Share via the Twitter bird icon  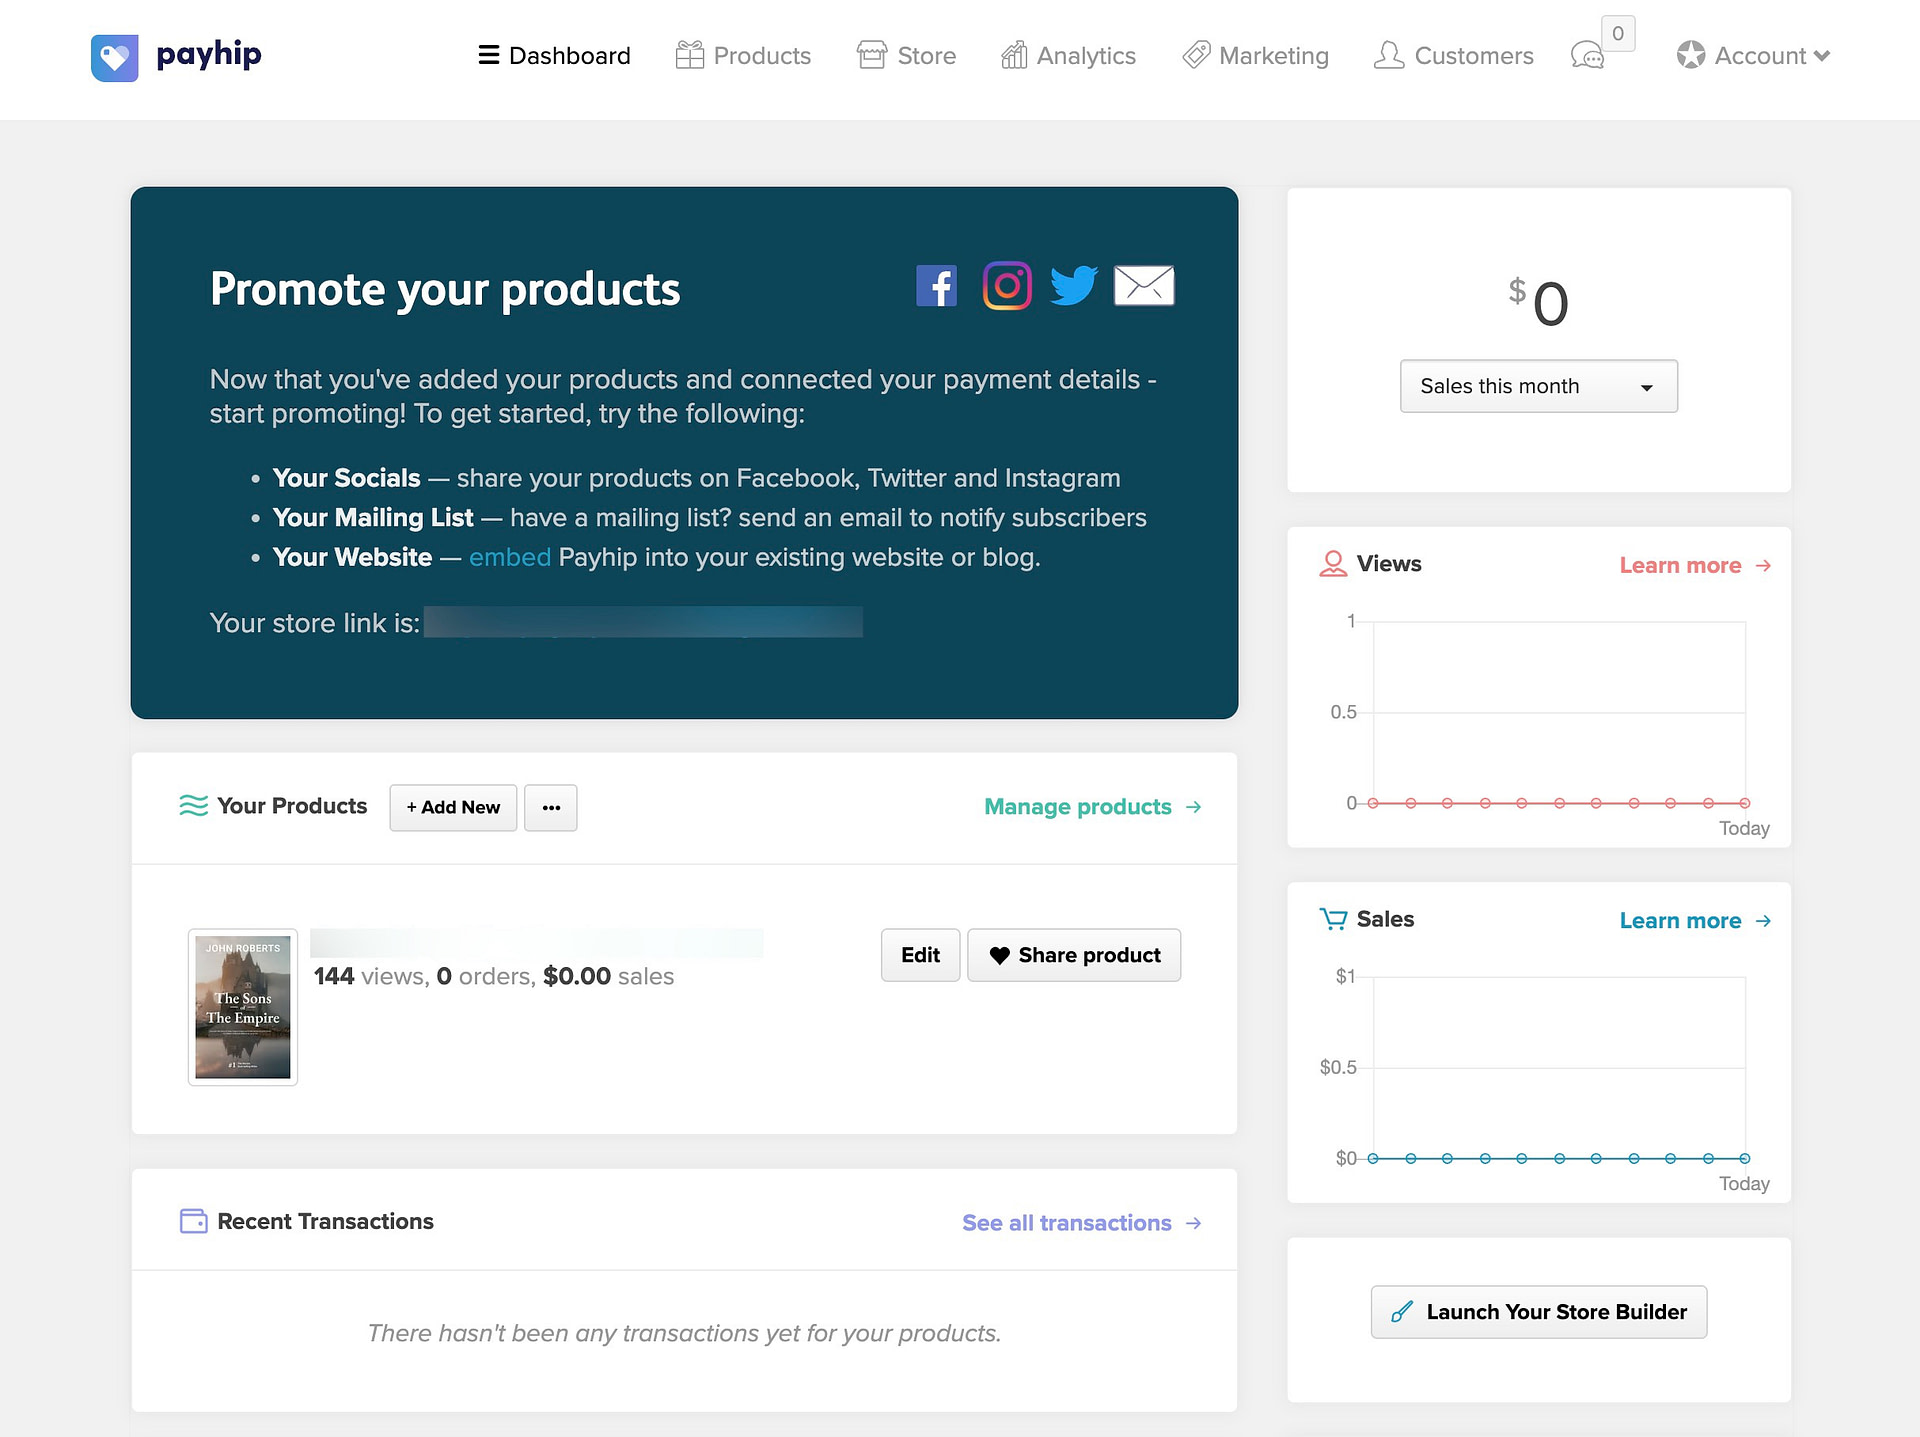coord(1074,286)
